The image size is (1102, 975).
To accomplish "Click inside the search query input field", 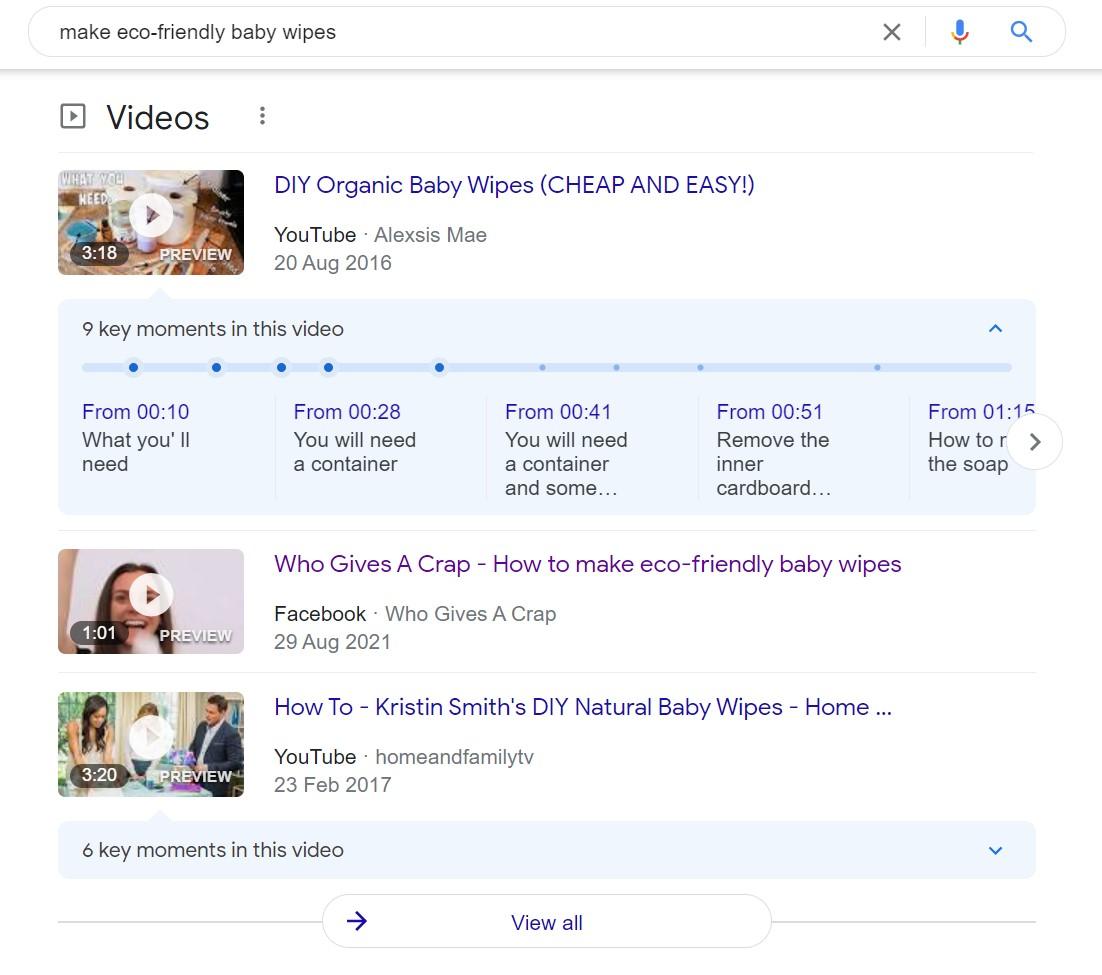I will coord(464,32).
